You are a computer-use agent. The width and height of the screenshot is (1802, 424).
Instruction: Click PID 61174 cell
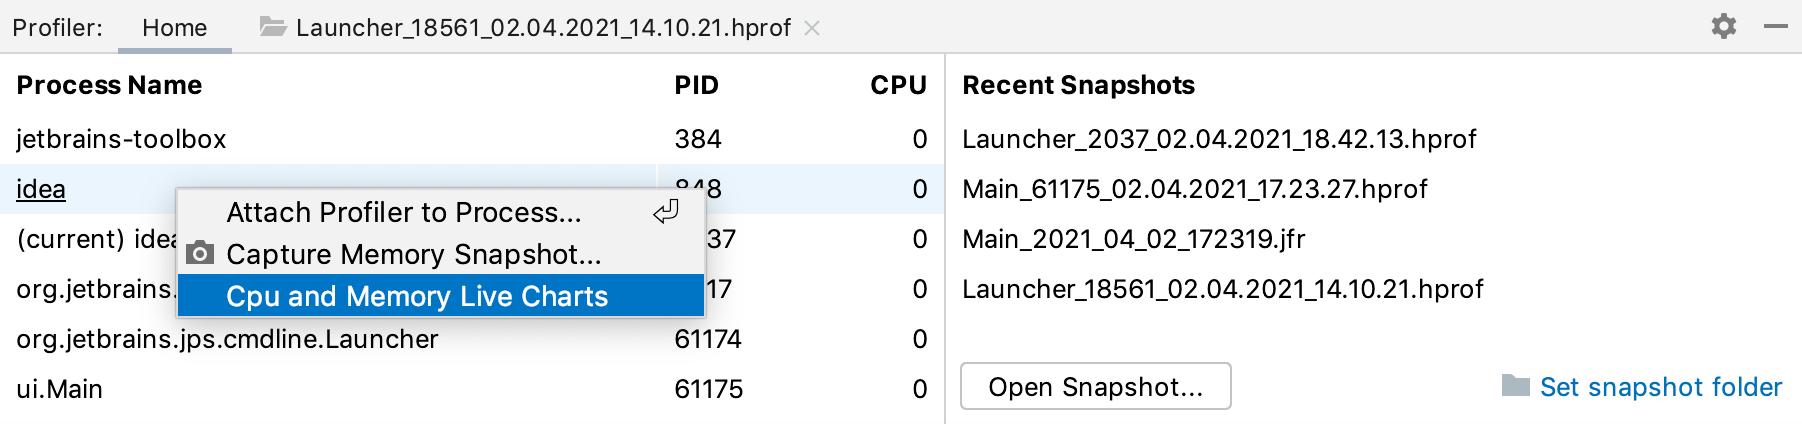point(708,339)
